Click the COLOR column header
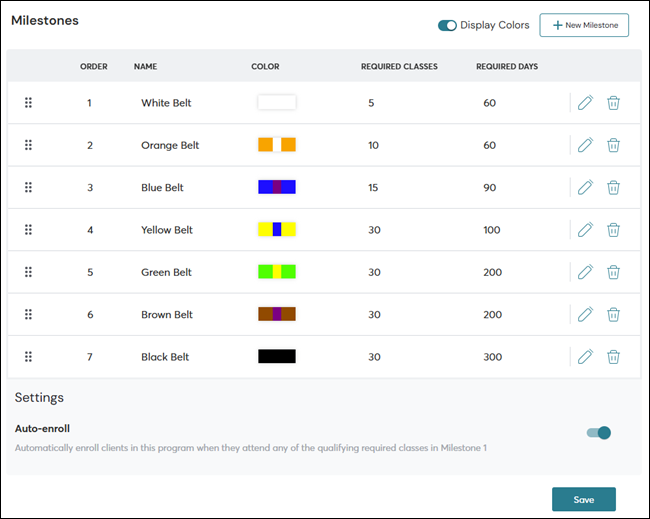 click(x=265, y=66)
